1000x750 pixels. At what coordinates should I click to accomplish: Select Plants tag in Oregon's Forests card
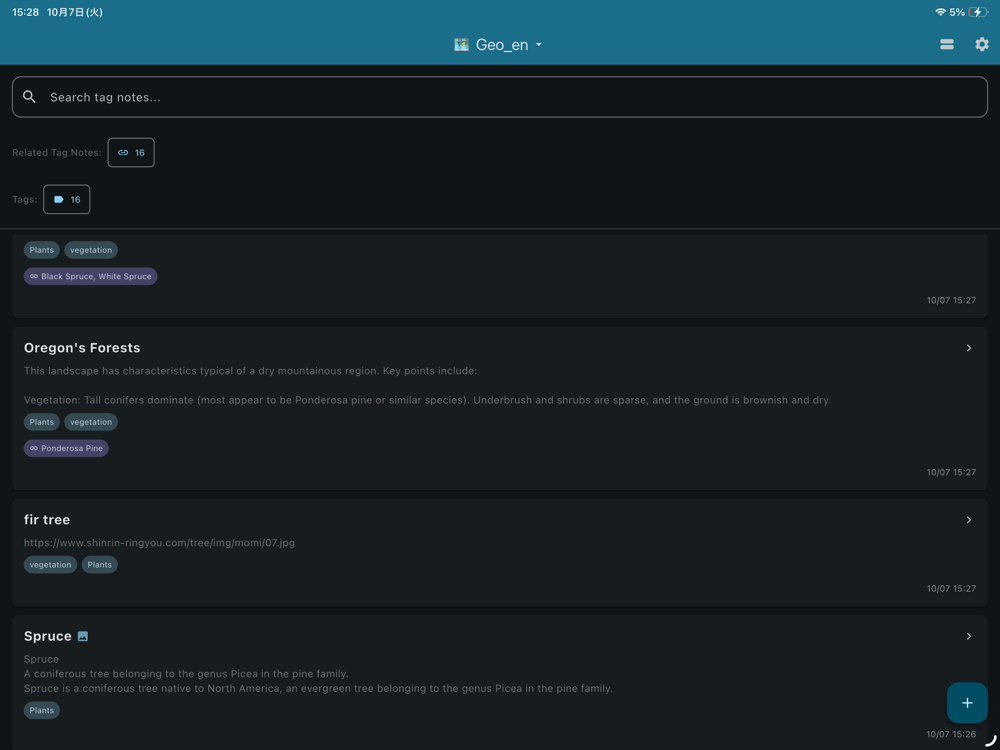click(41, 422)
